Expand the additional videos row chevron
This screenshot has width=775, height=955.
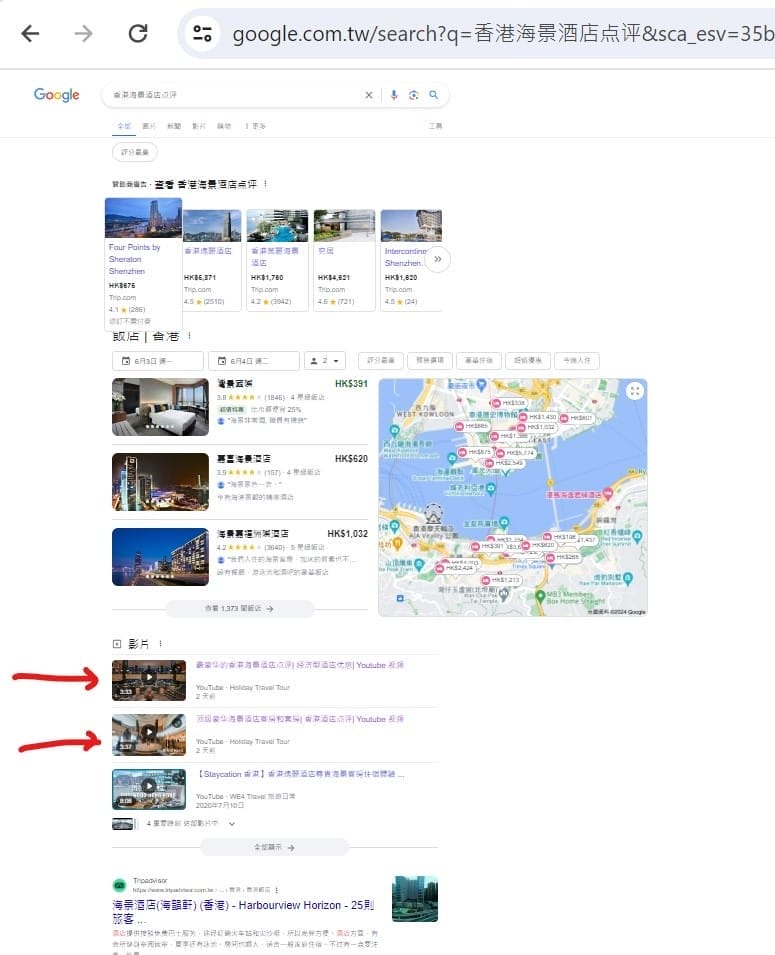232,824
